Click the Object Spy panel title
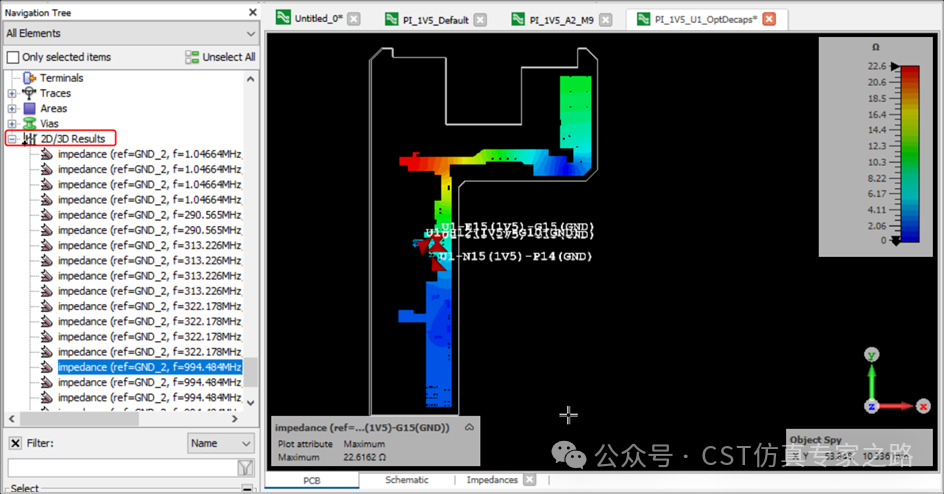The height and width of the screenshot is (494, 944). tap(815, 440)
